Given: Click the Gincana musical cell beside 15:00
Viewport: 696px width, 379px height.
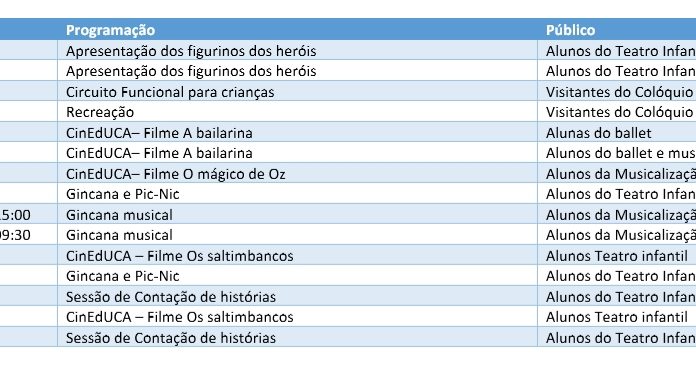Looking at the screenshot, I should pos(297,214).
